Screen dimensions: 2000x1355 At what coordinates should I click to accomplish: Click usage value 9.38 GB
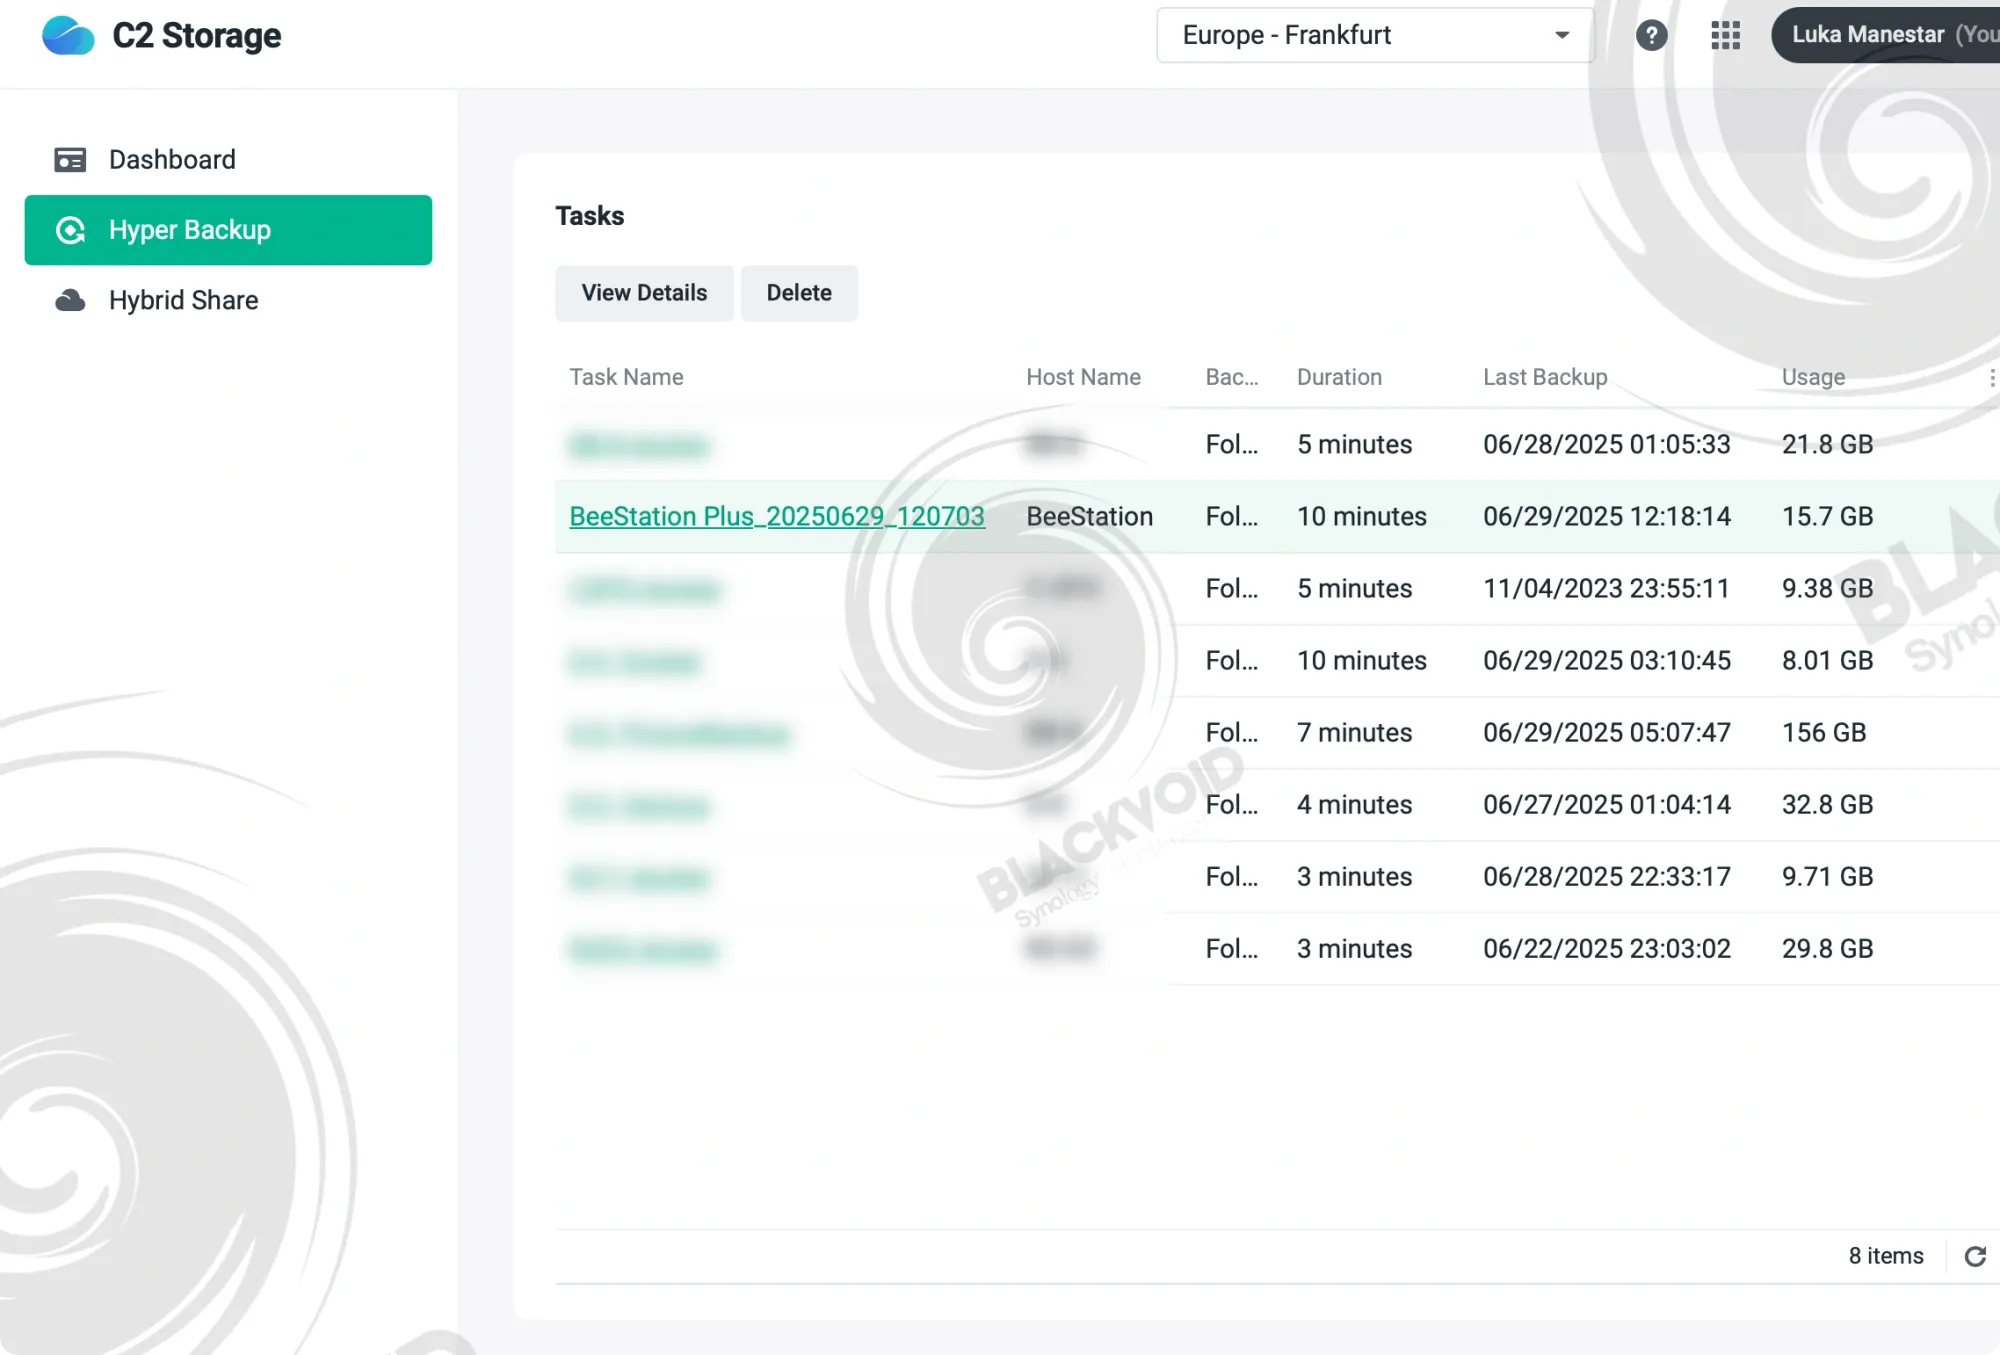1827,588
